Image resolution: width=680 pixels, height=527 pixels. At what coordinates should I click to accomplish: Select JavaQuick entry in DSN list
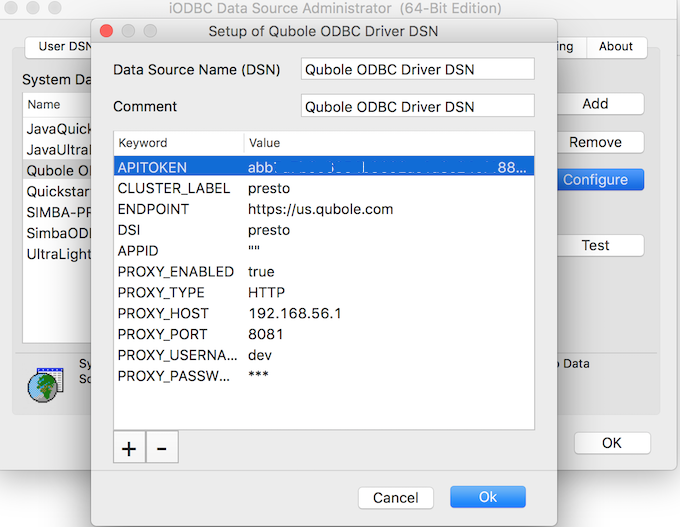57,129
